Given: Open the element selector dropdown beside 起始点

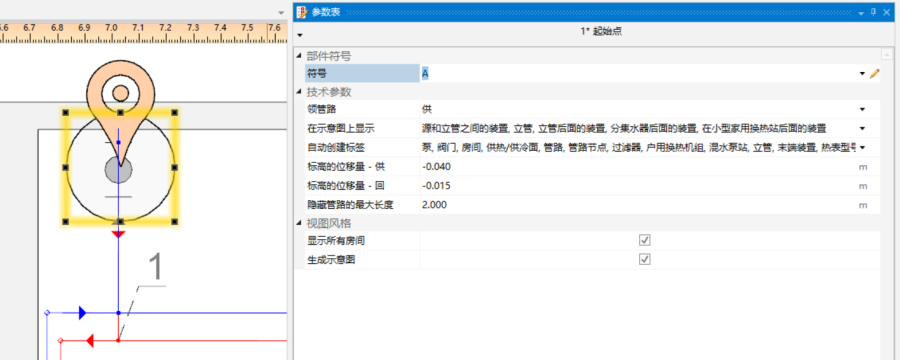Looking at the screenshot, I should [300, 36].
